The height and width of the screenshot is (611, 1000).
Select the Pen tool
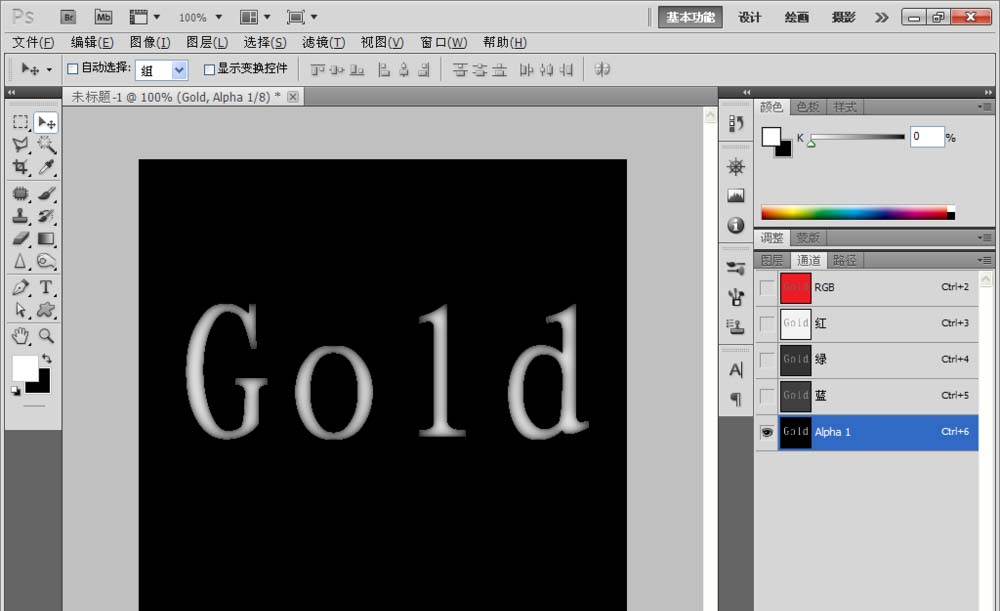pyautogui.click(x=21, y=288)
